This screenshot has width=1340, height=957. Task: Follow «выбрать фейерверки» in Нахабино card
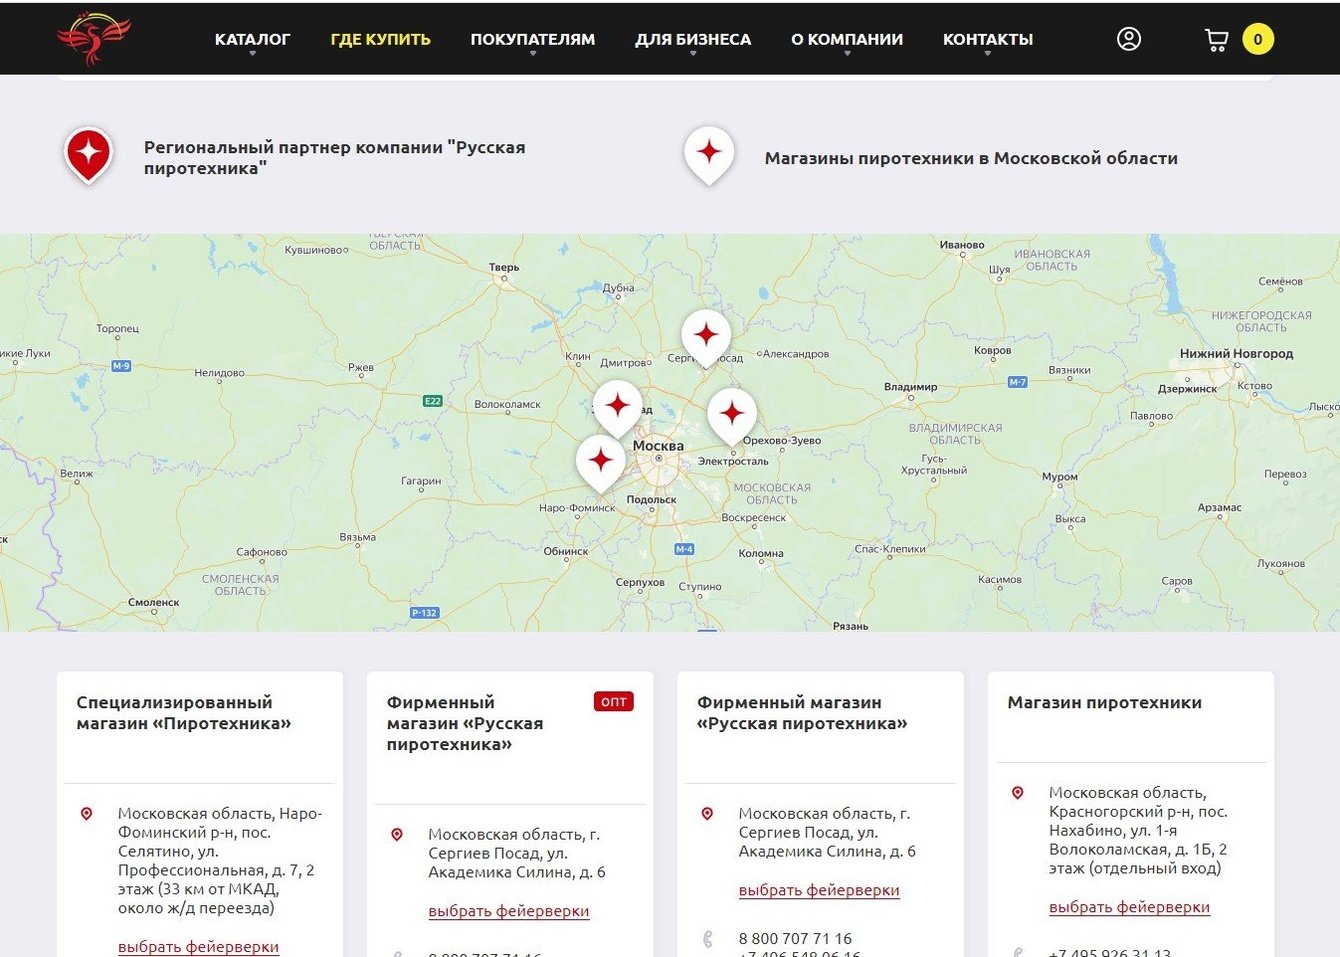[x=1129, y=907]
